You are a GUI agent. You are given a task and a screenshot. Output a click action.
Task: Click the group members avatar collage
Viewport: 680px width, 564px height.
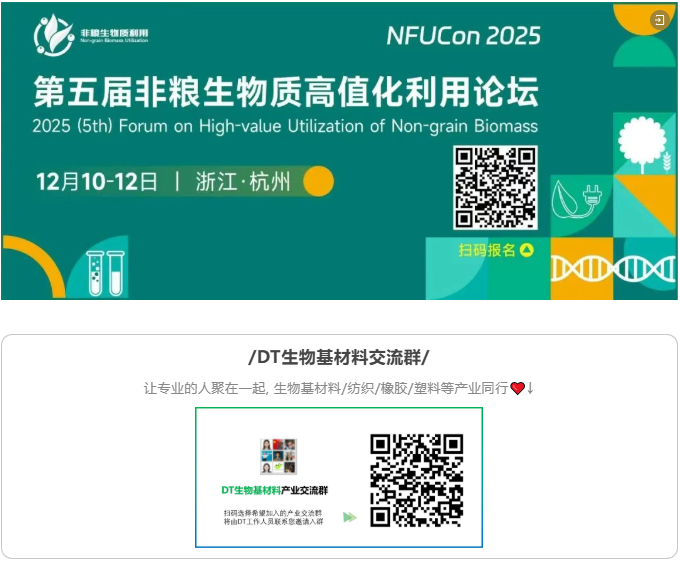[278, 456]
